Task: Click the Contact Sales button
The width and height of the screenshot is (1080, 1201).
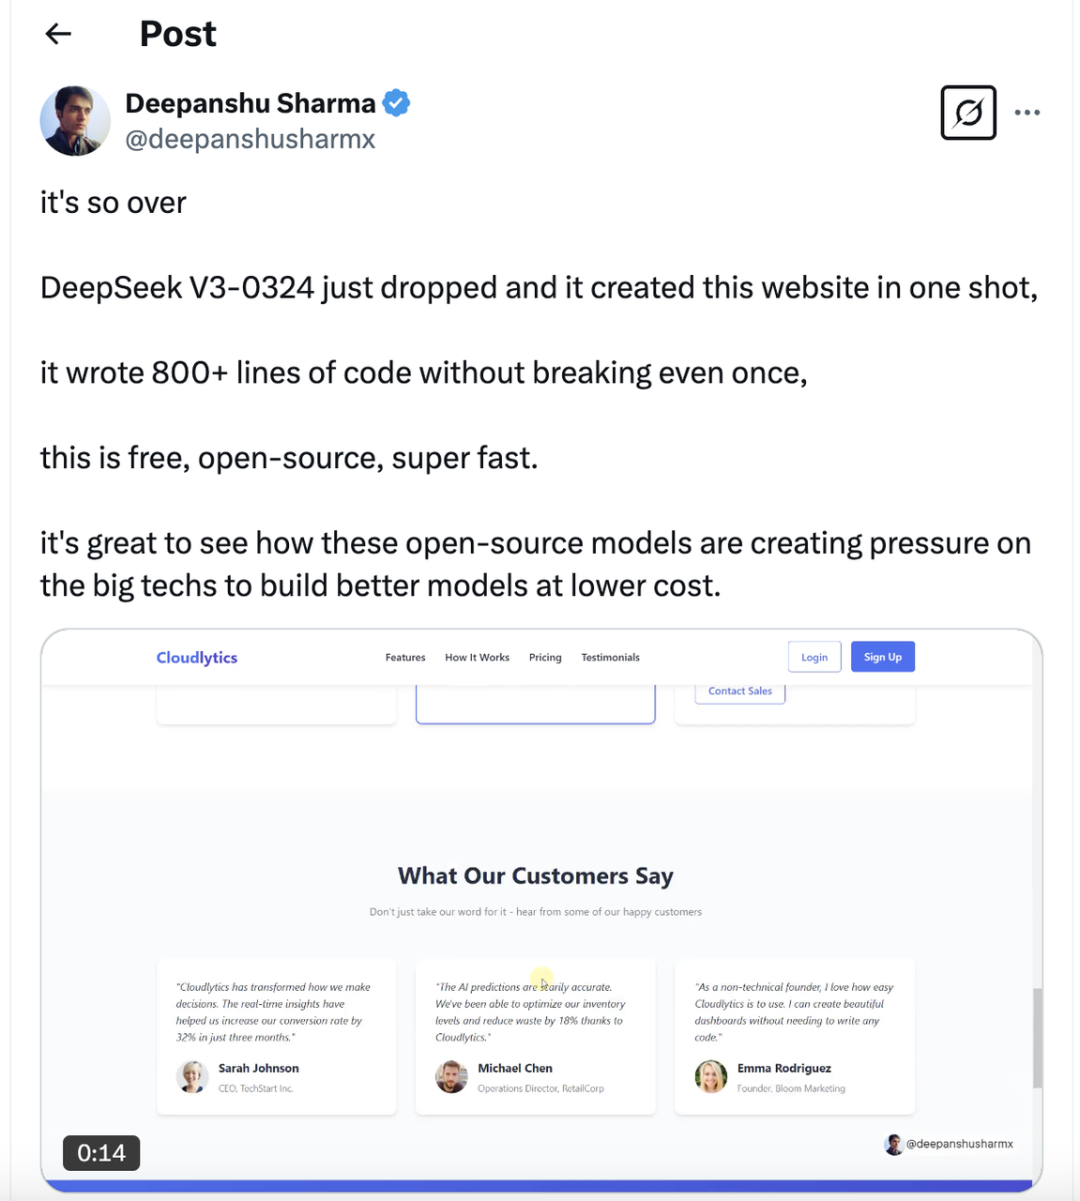Action: (x=740, y=691)
